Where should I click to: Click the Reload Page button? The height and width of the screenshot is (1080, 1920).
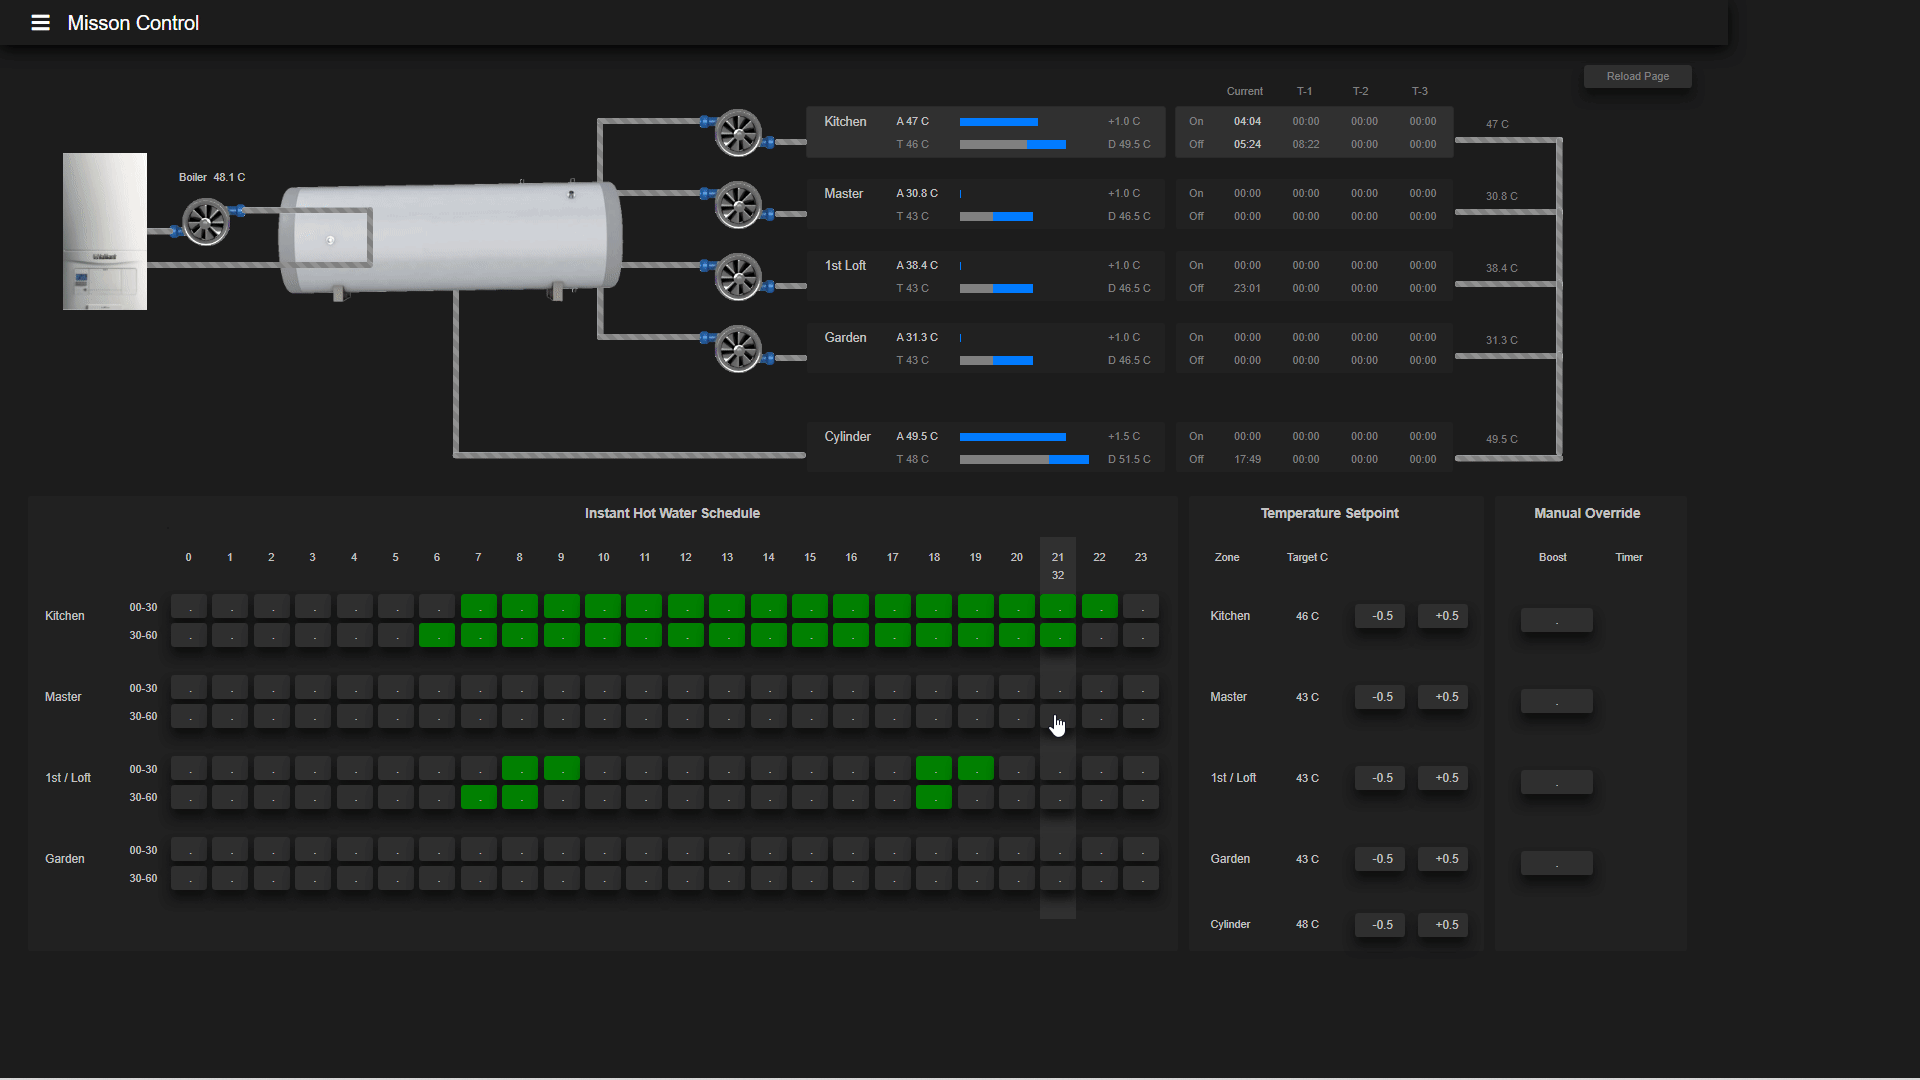click(x=1638, y=76)
